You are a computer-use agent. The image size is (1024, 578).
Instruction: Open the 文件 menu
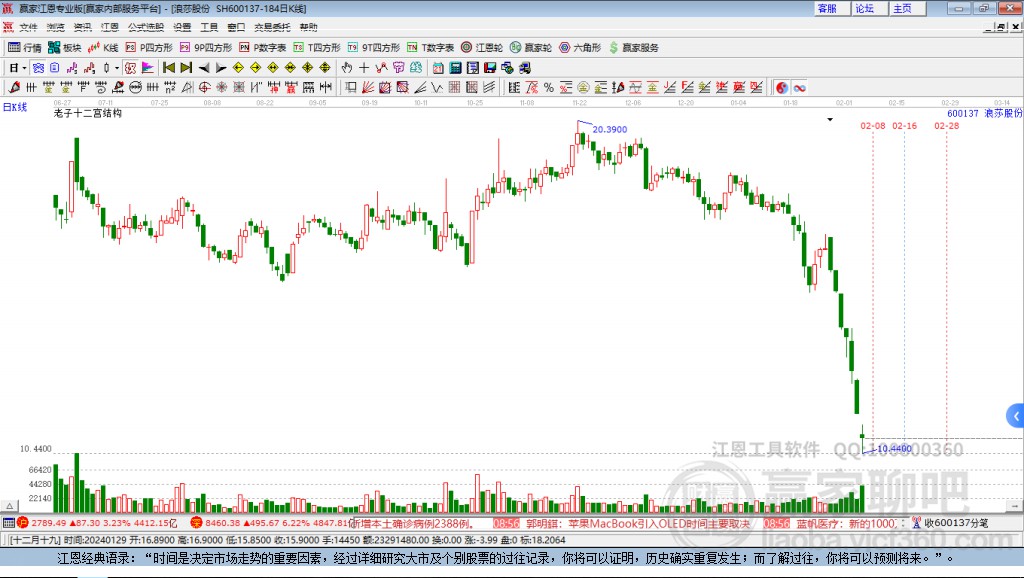click(x=28, y=27)
